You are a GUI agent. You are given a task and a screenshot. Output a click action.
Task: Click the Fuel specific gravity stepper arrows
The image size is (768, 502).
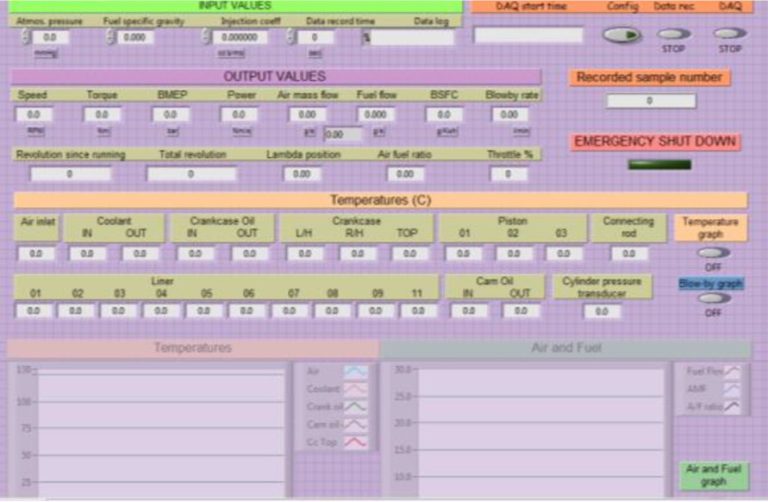point(111,37)
